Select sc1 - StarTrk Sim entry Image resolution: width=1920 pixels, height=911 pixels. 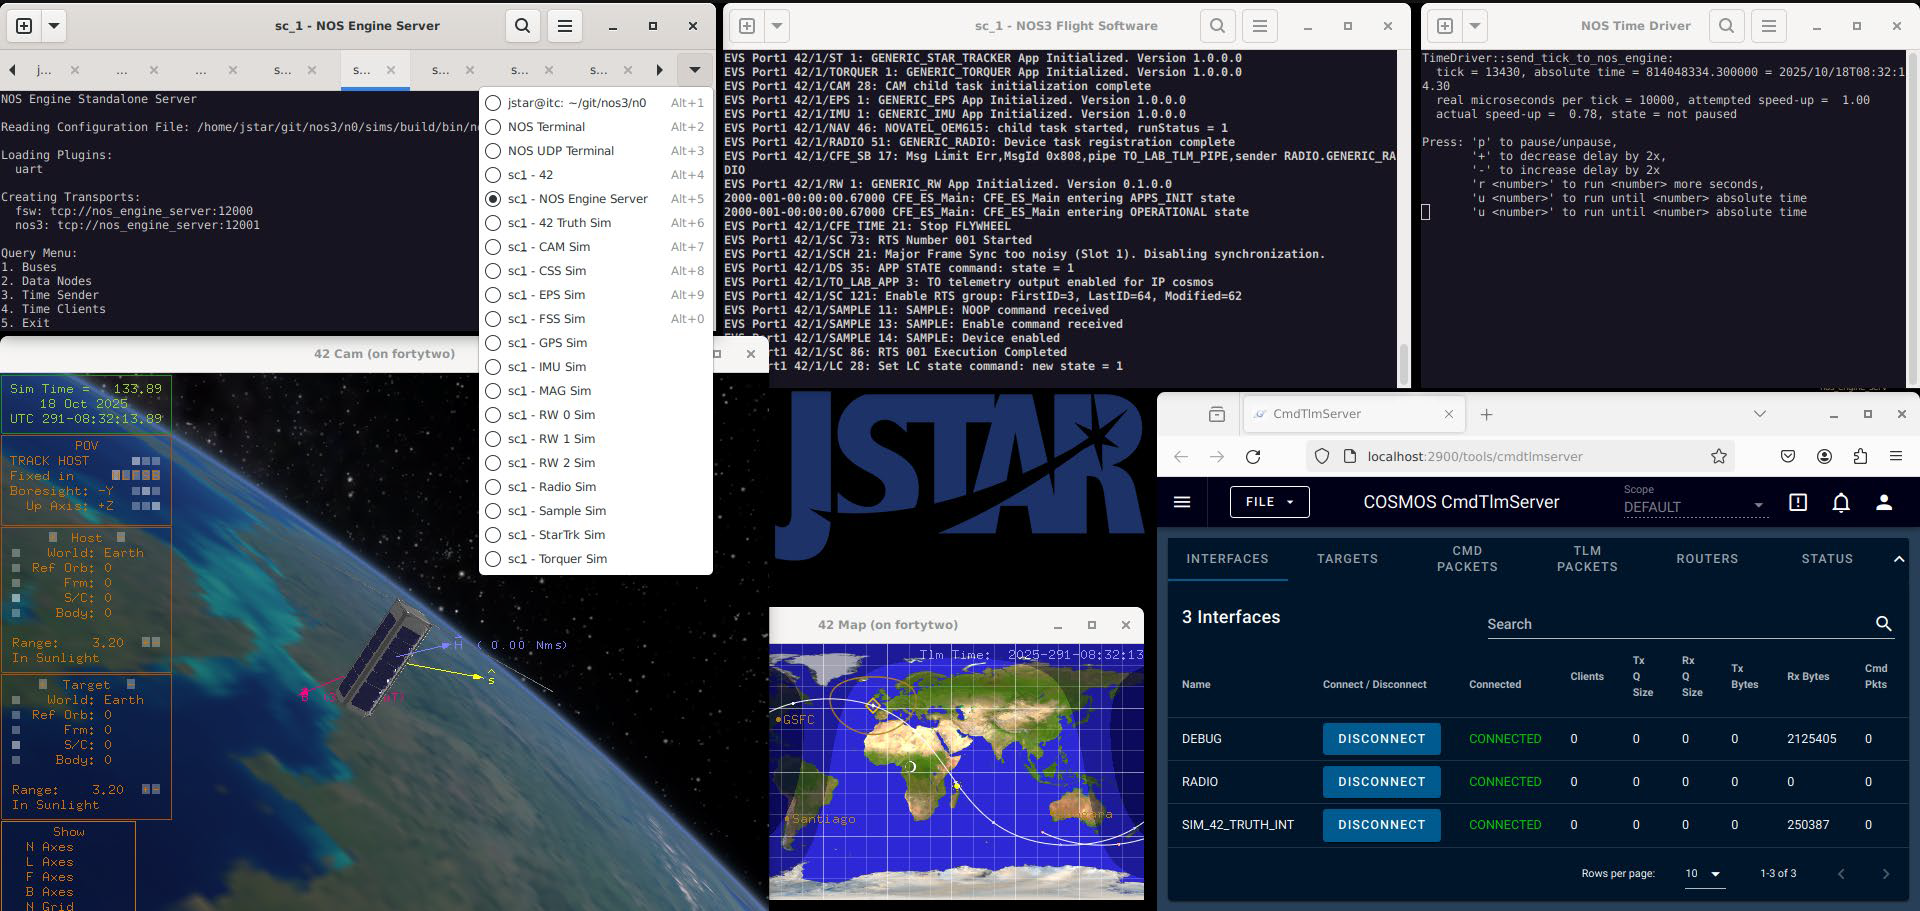point(595,535)
